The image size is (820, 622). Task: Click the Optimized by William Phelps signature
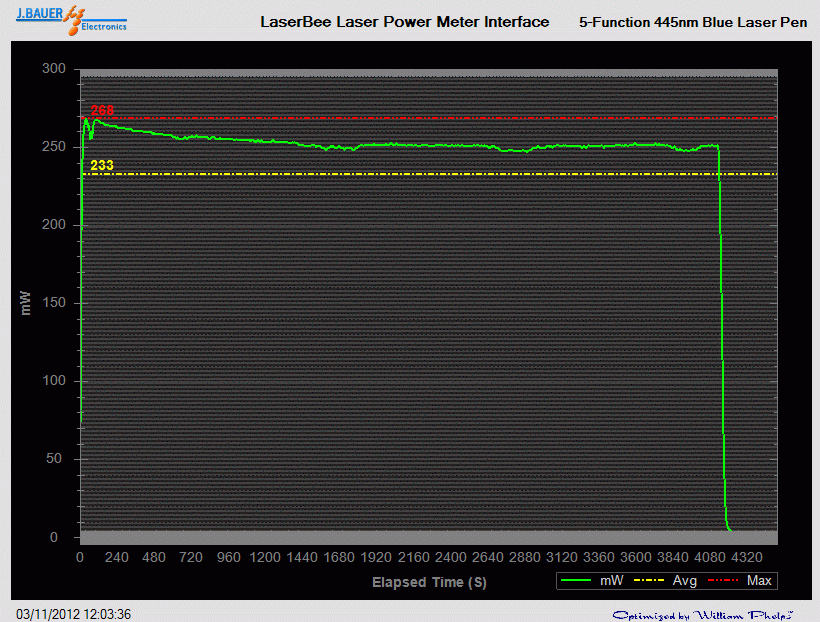point(703,612)
